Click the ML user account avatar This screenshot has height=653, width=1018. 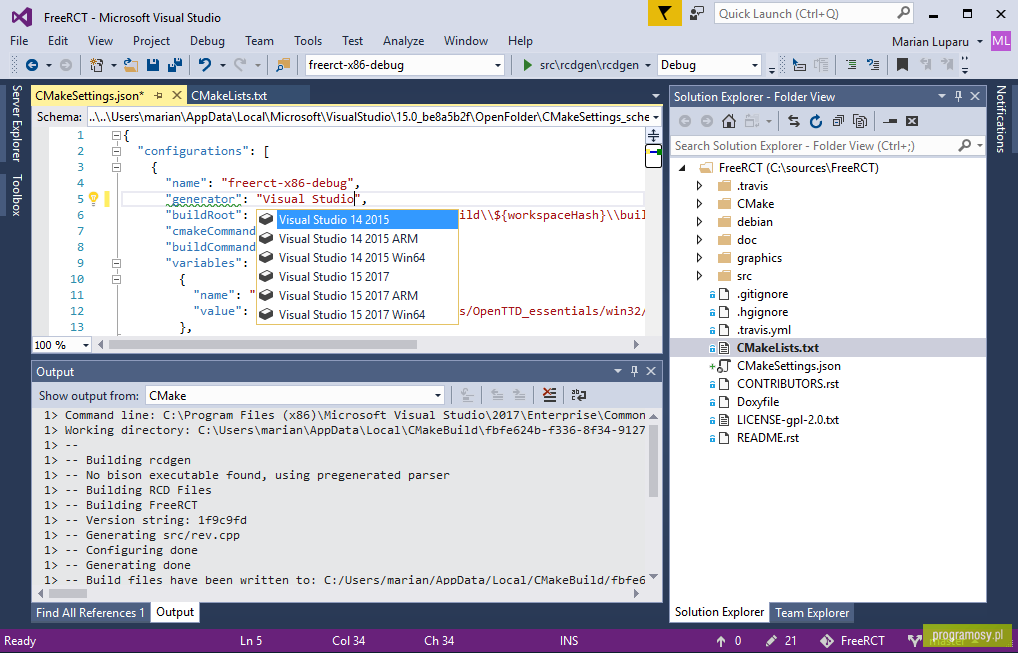tap(1000, 41)
